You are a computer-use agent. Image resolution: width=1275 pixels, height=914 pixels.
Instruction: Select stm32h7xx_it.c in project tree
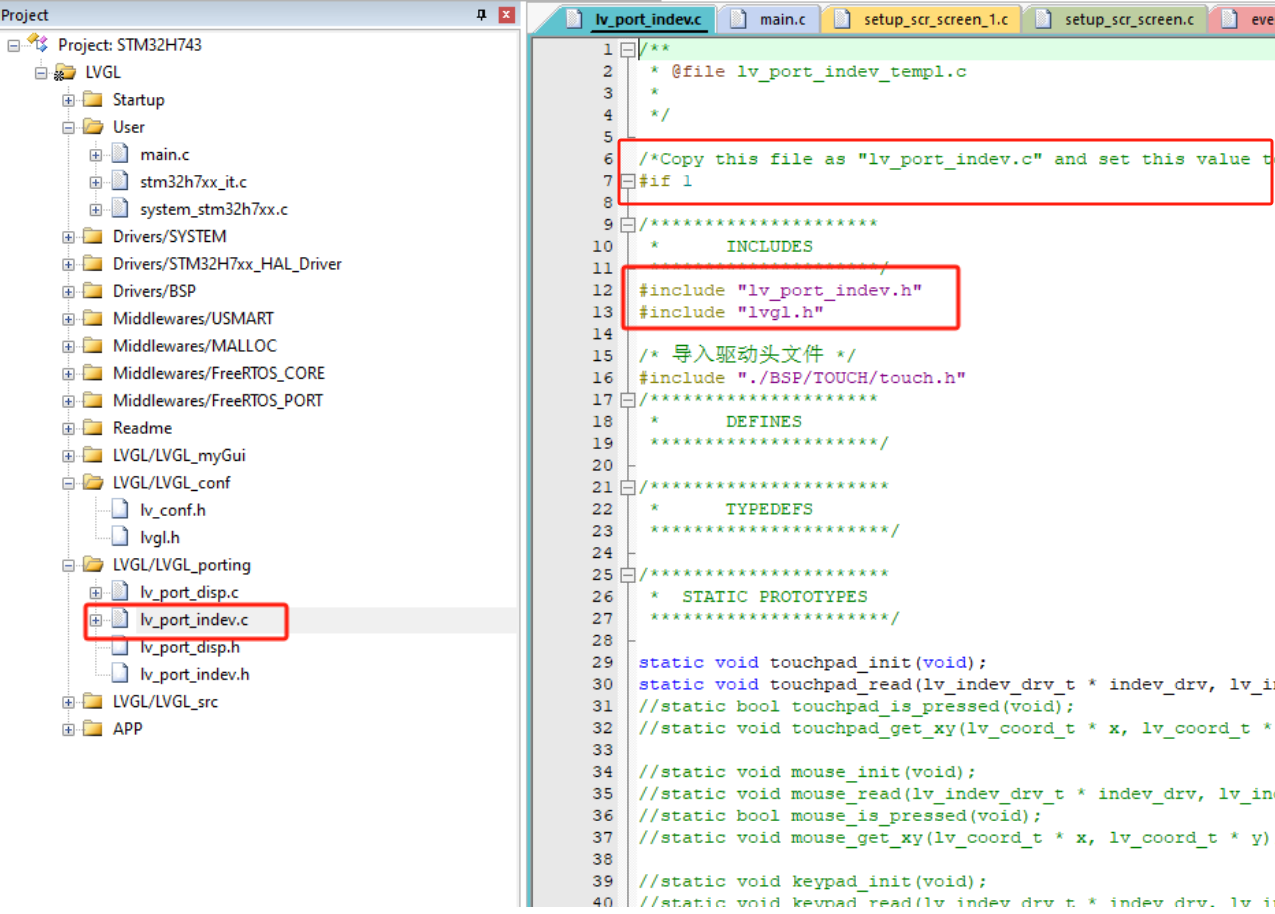tap(193, 182)
